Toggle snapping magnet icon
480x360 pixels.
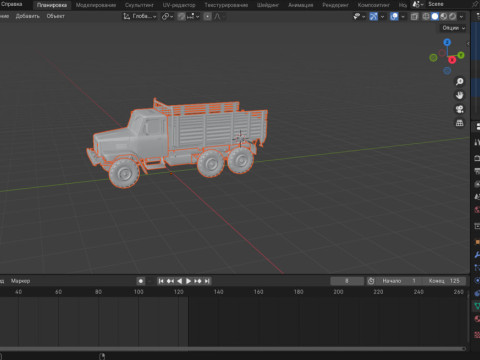(x=181, y=16)
